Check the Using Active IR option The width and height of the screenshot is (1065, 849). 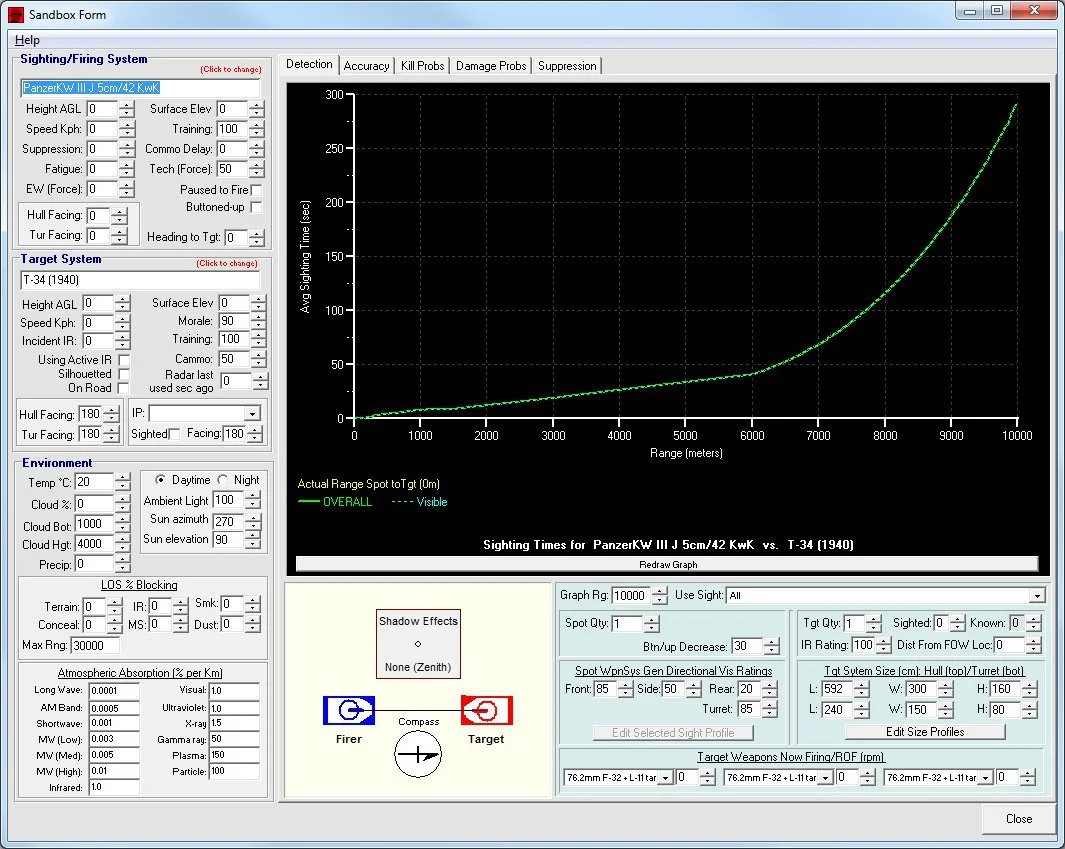pyautogui.click(x=124, y=360)
